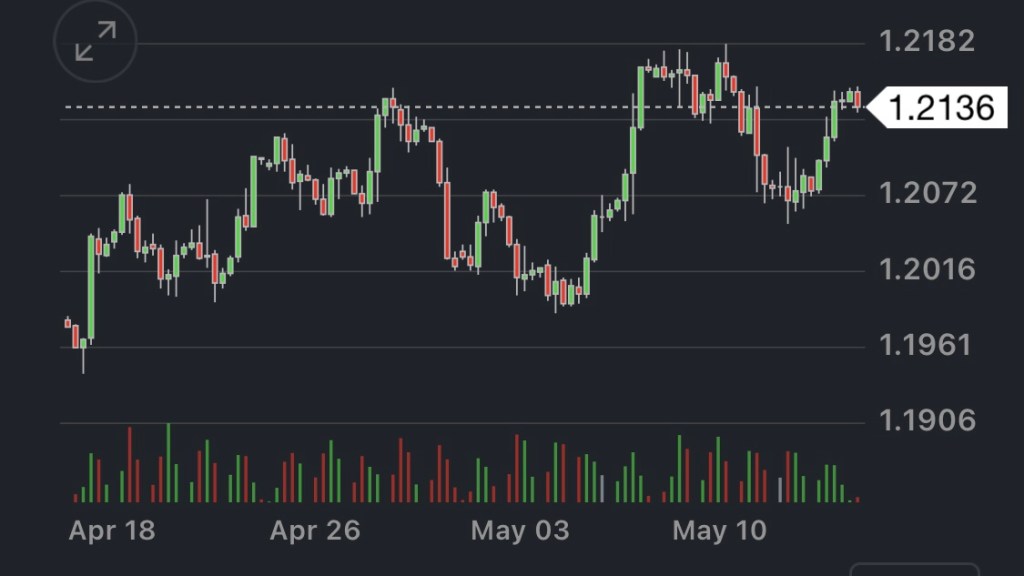1024x576 pixels.
Task: Select the first red candle at far left
Action: pyautogui.click(x=68, y=322)
